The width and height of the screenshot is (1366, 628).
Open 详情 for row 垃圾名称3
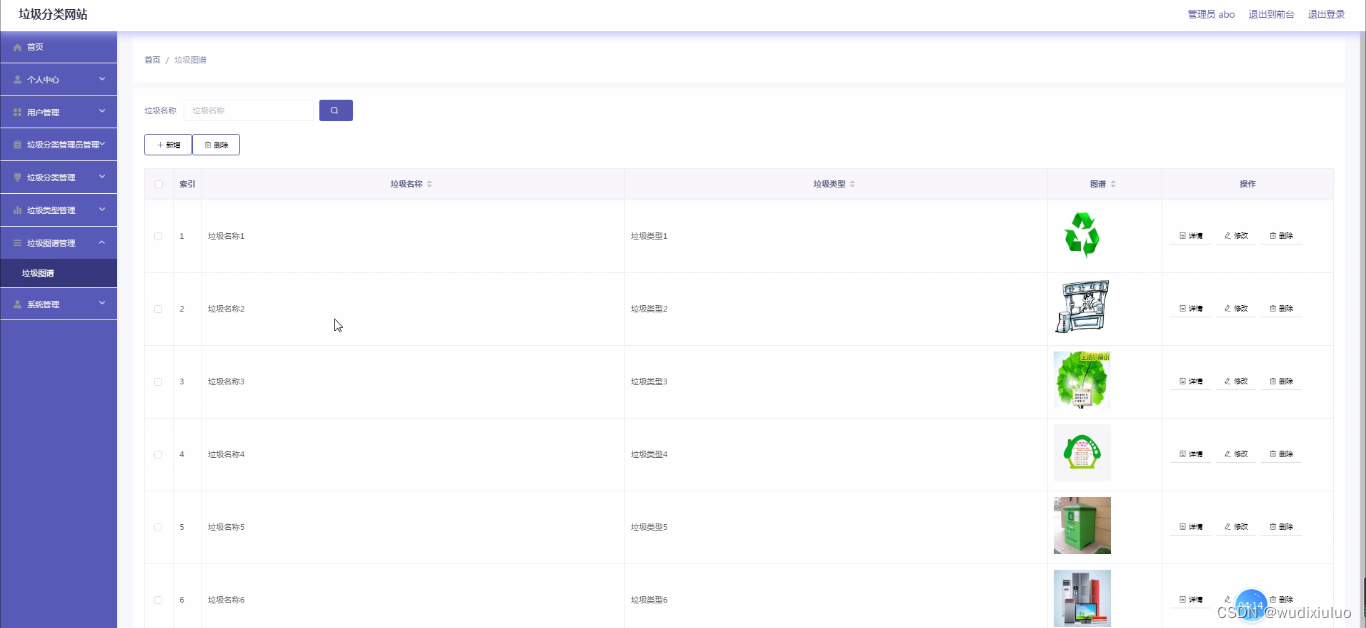coord(1190,382)
